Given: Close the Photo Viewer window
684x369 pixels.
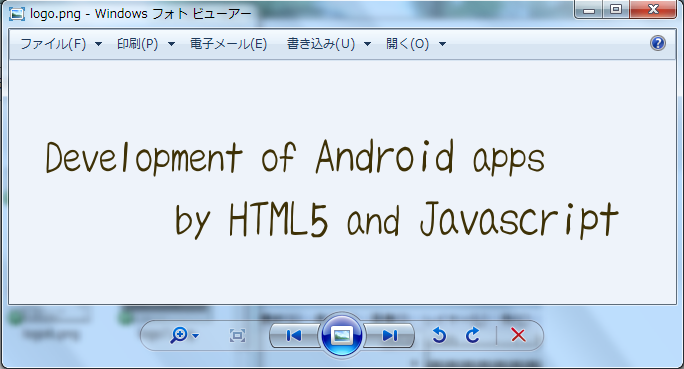Looking at the screenshot, I should coord(653,10).
